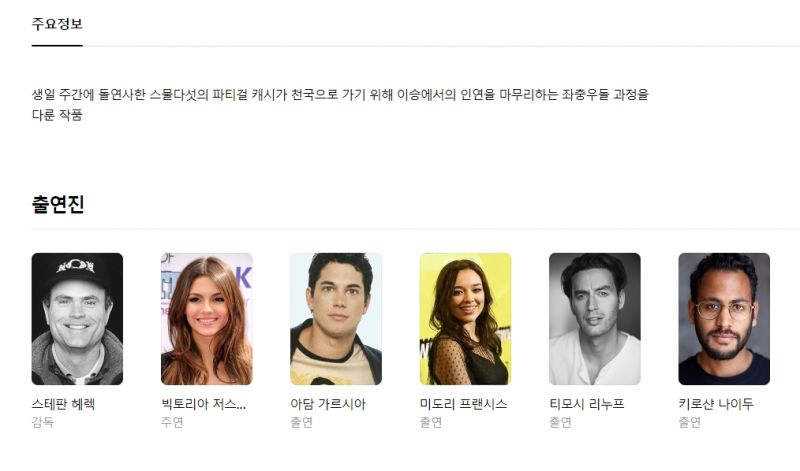Open 스테판 헤렉 name link
The width and height of the screenshot is (800, 471).
point(63,404)
